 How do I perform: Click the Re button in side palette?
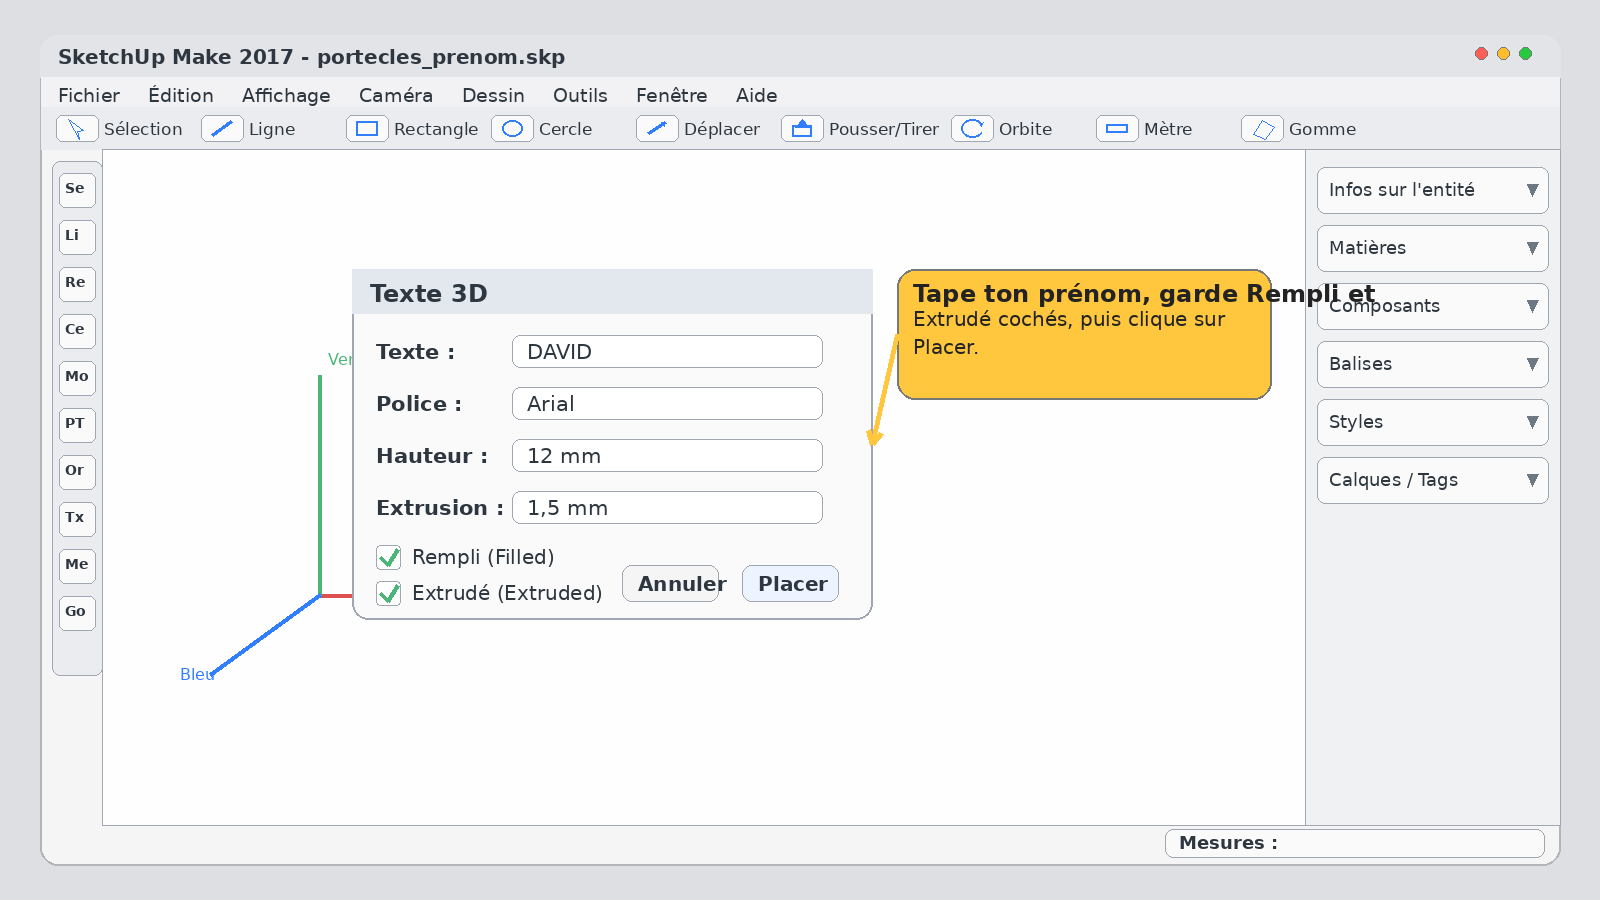[x=77, y=284]
